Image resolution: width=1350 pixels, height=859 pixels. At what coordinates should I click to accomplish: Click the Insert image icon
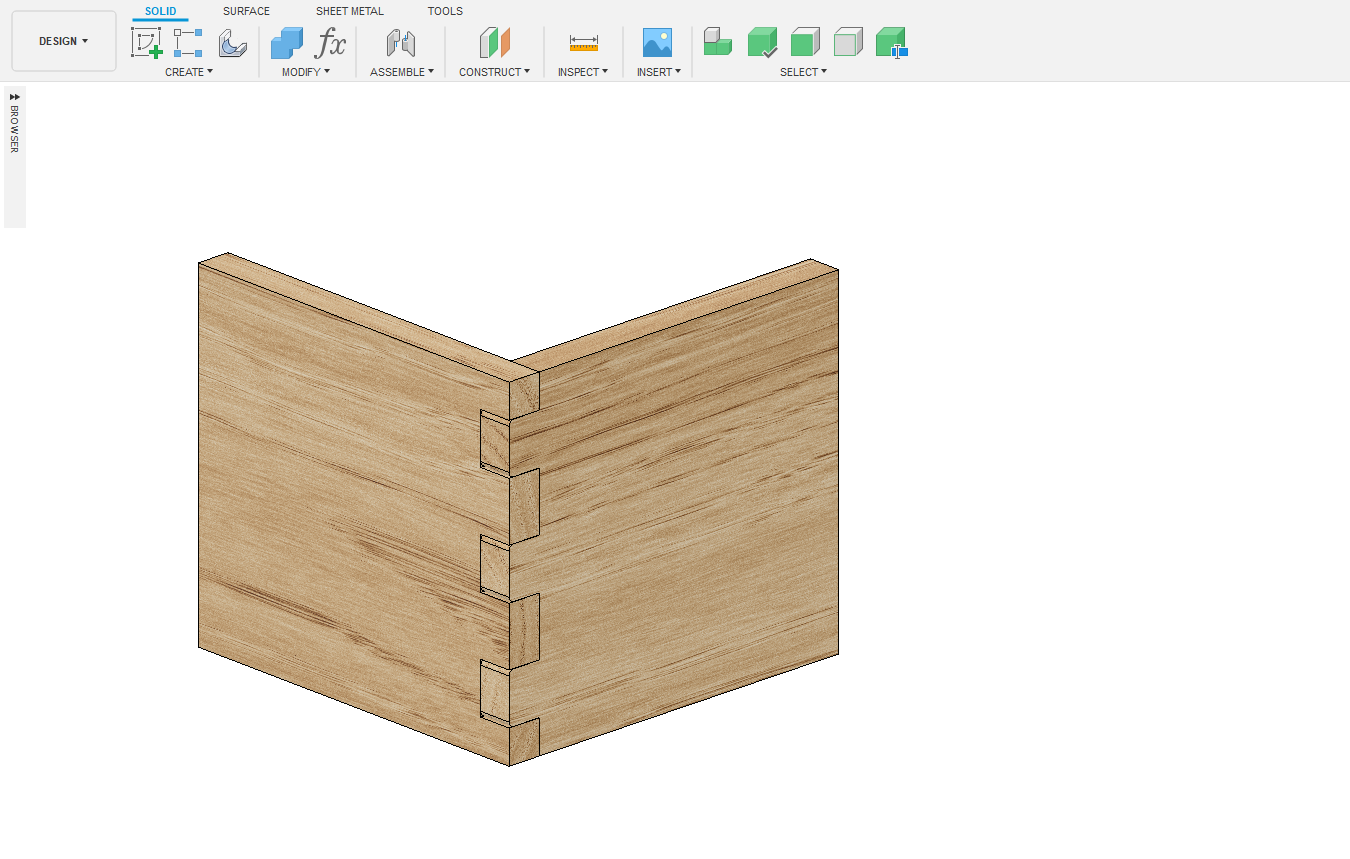click(x=657, y=43)
